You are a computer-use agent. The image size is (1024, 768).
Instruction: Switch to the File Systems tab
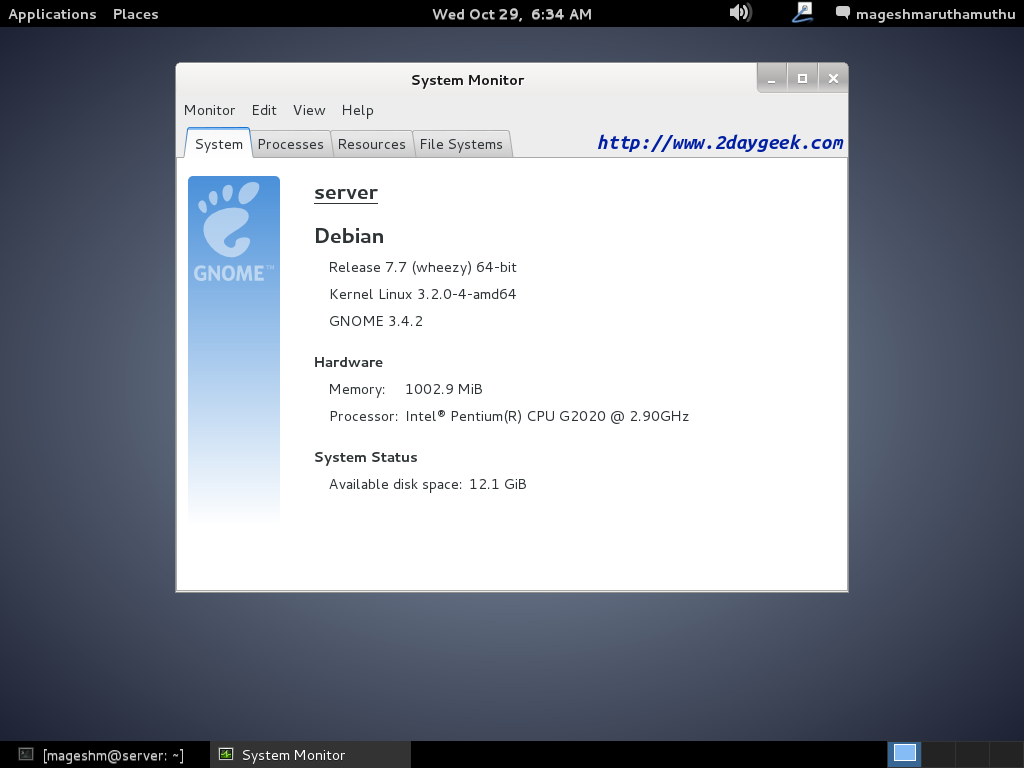pyautogui.click(x=461, y=144)
